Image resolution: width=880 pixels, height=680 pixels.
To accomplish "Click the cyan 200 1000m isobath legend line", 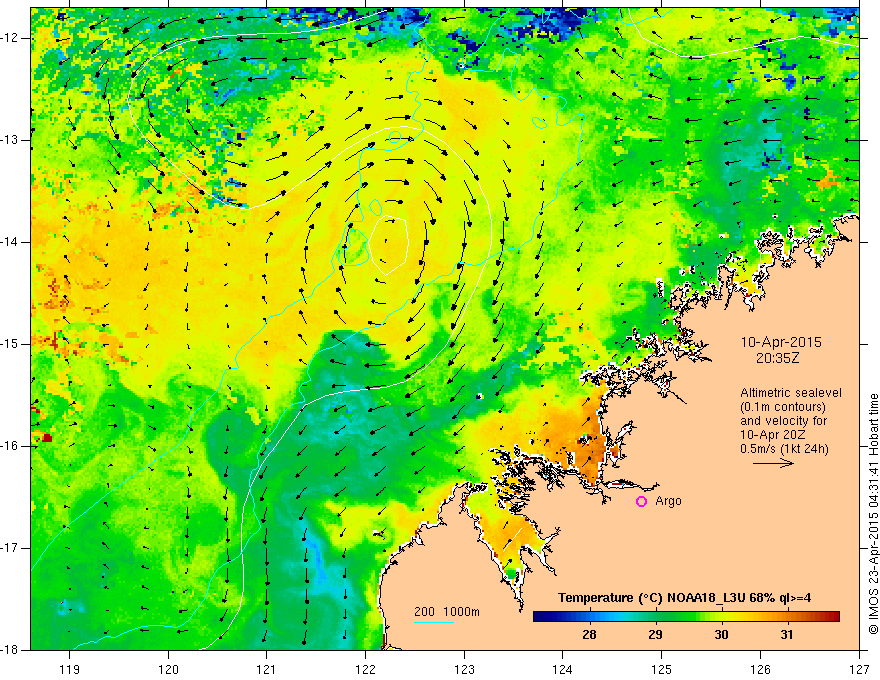I will (x=434, y=622).
